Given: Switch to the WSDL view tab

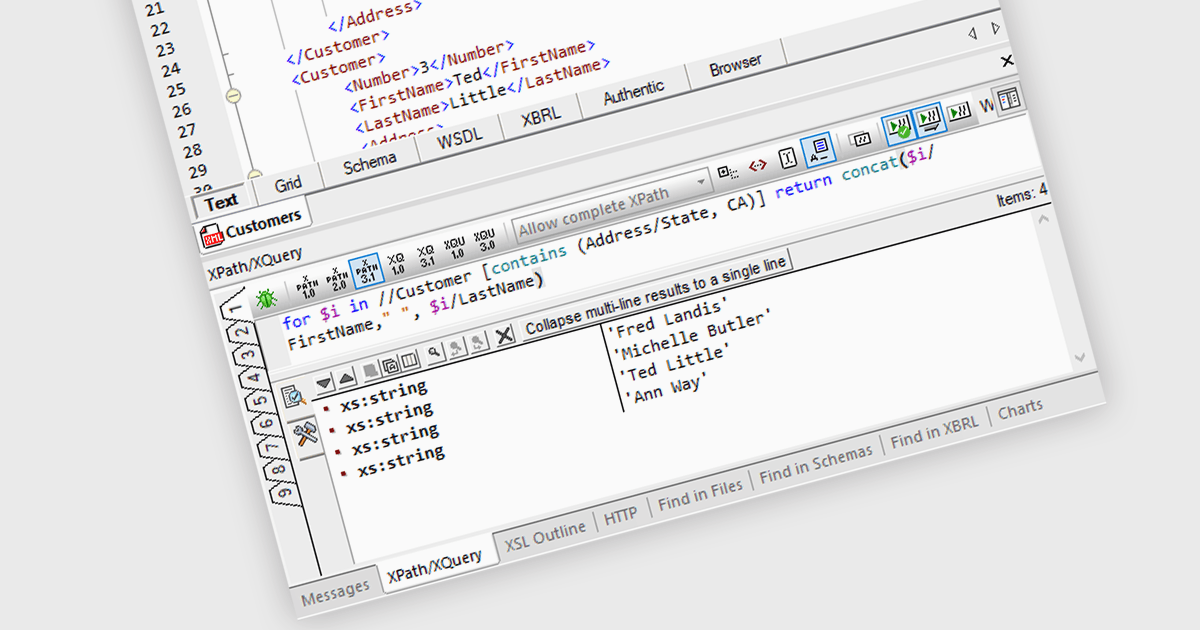Looking at the screenshot, I should [459, 139].
